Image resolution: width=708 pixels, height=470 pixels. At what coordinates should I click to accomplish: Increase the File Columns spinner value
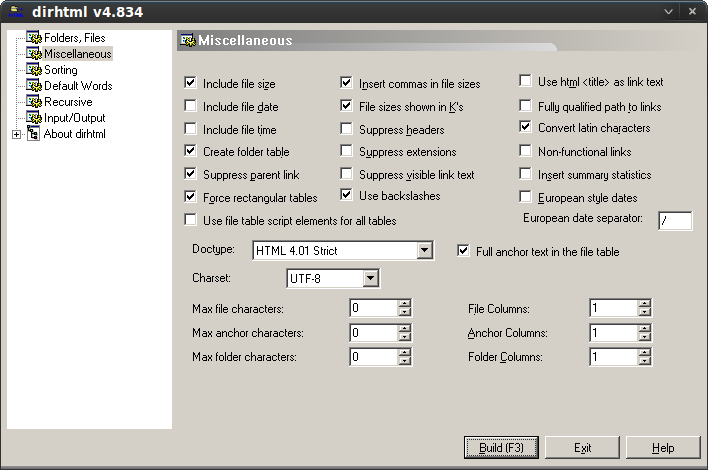pos(644,304)
